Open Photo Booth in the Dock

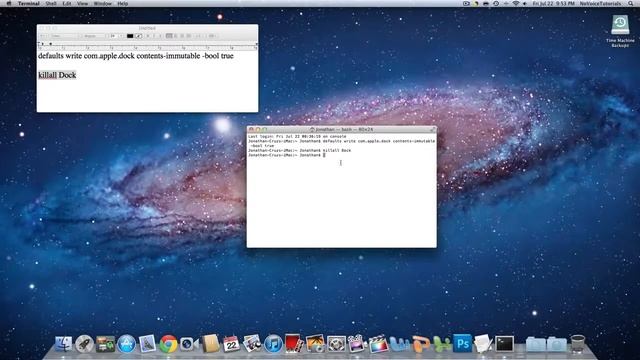(294, 344)
